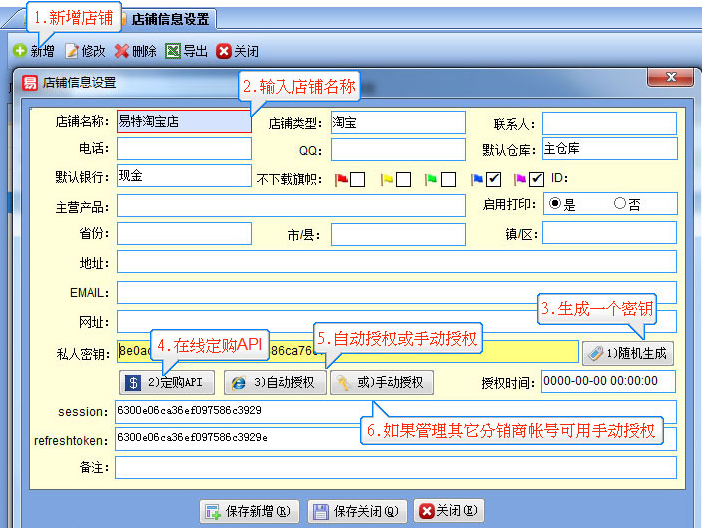Open the 默认银行 combo box showing 现金
This screenshot has width=702, height=528.
(184, 175)
